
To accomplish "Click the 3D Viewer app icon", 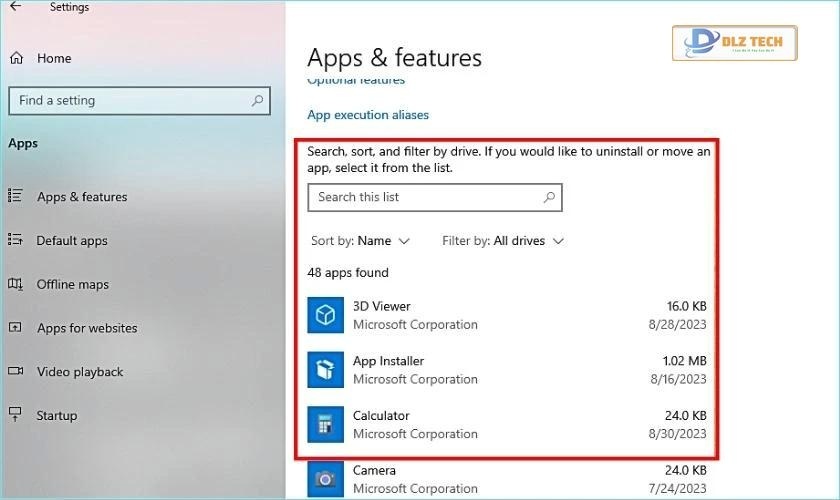I will [326, 315].
